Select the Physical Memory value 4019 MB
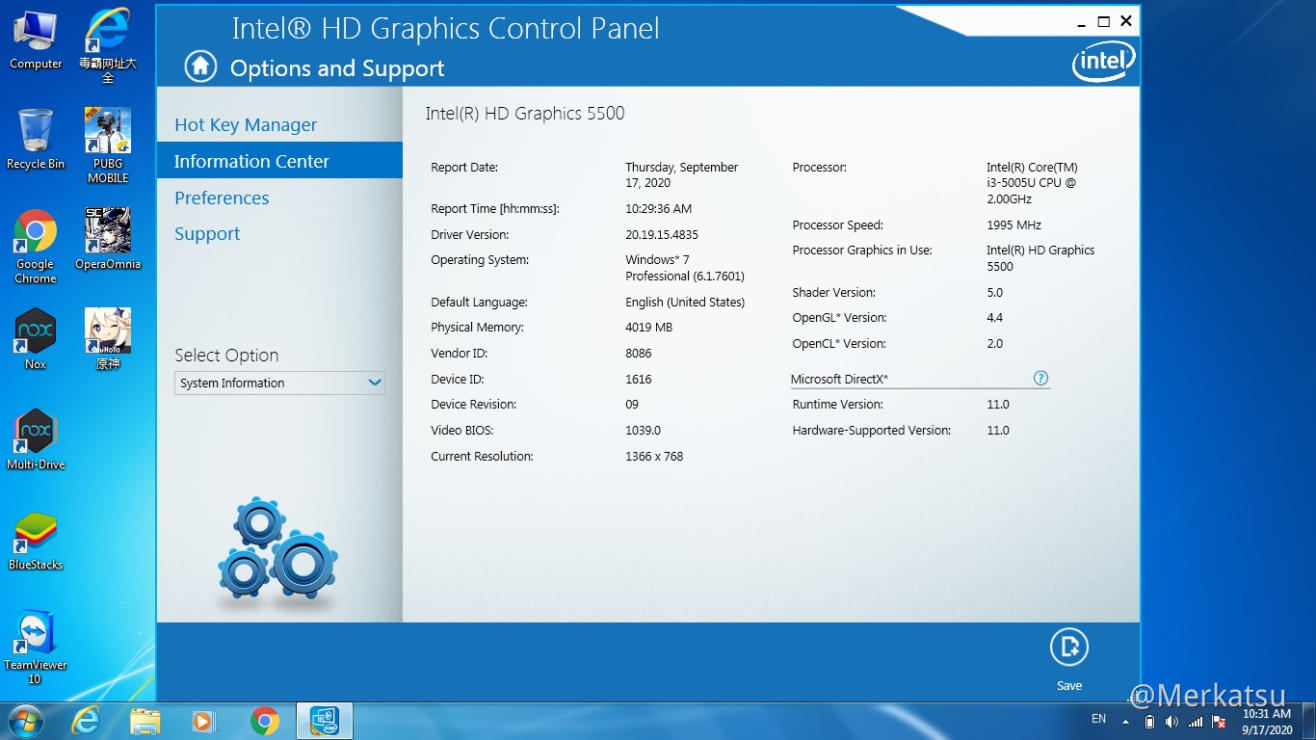Image resolution: width=1316 pixels, height=740 pixels. pos(649,328)
